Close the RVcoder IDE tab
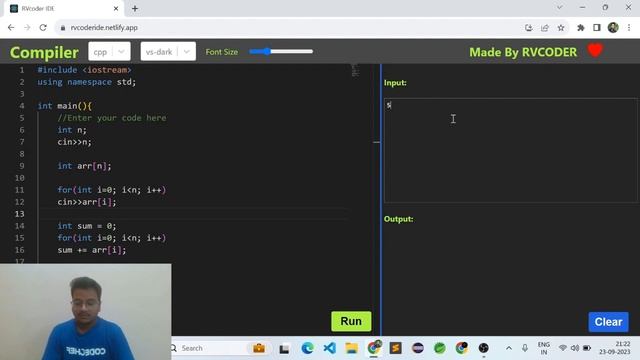This screenshot has width=640, height=360. [116, 9]
